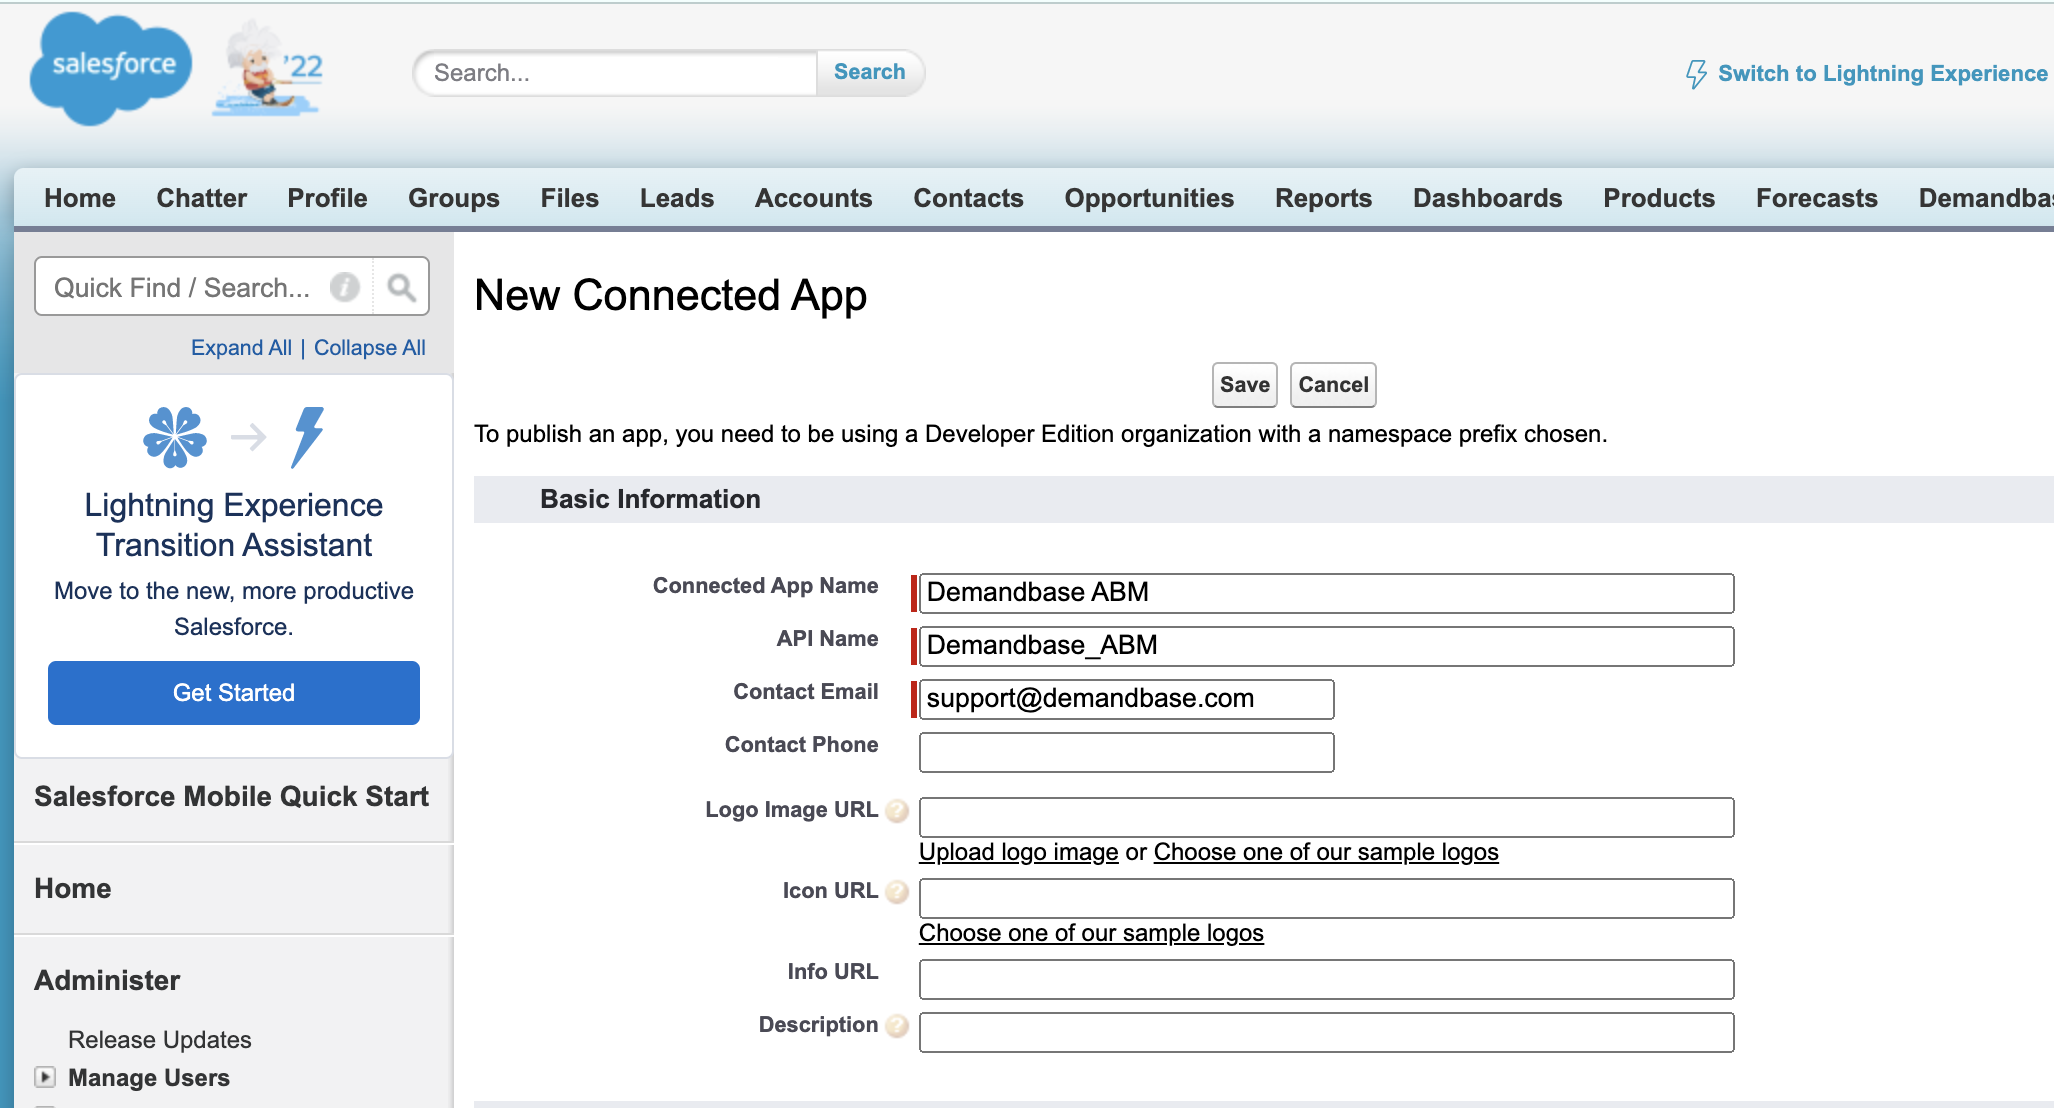Image resolution: width=2054 pixels, height=1108 pixels.
Task: Click Expand All in sidebar
Action: pyautogui.click(x=241, y=348)
